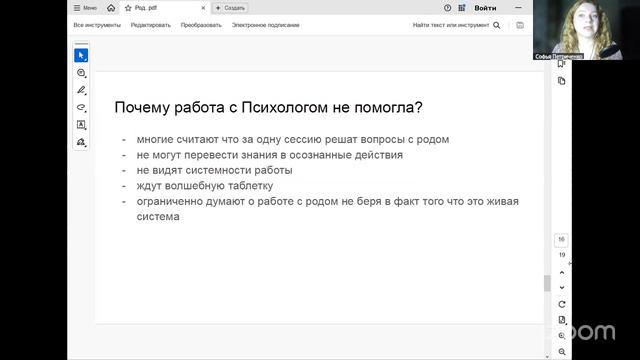Click the zoom out magnifier icon
The height and width of the screenshot is (360, 640).
click(x=562, y=351)
